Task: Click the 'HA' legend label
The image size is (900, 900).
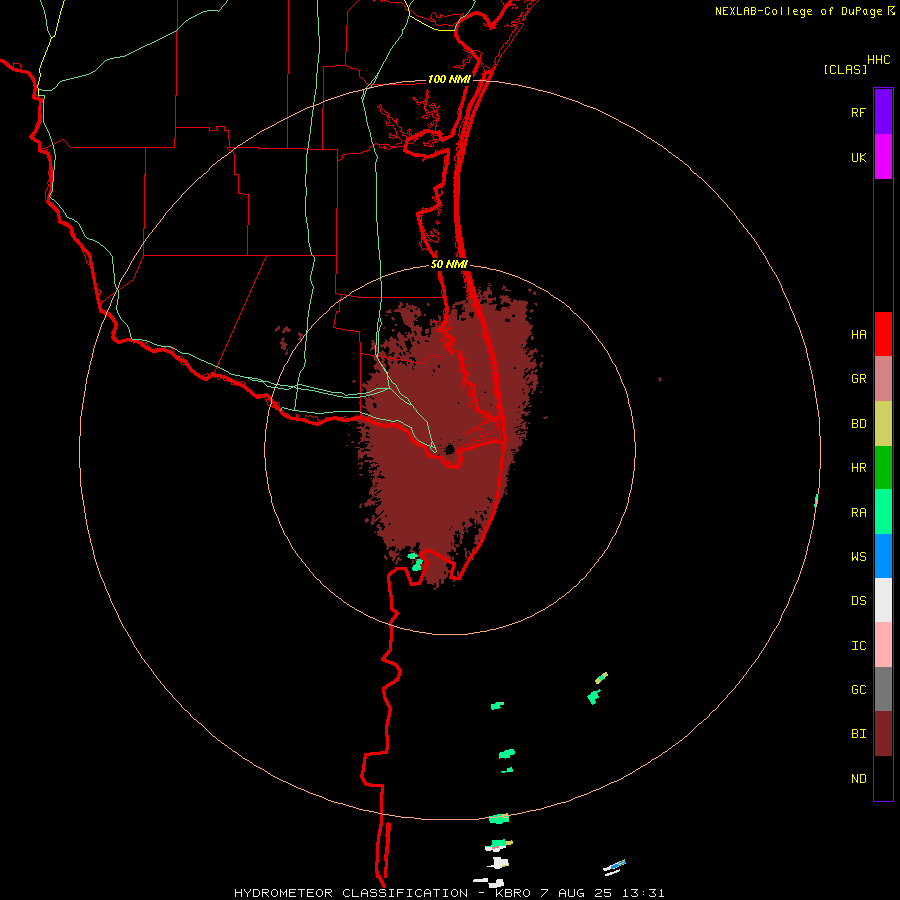Action: (x=858, y=334)
